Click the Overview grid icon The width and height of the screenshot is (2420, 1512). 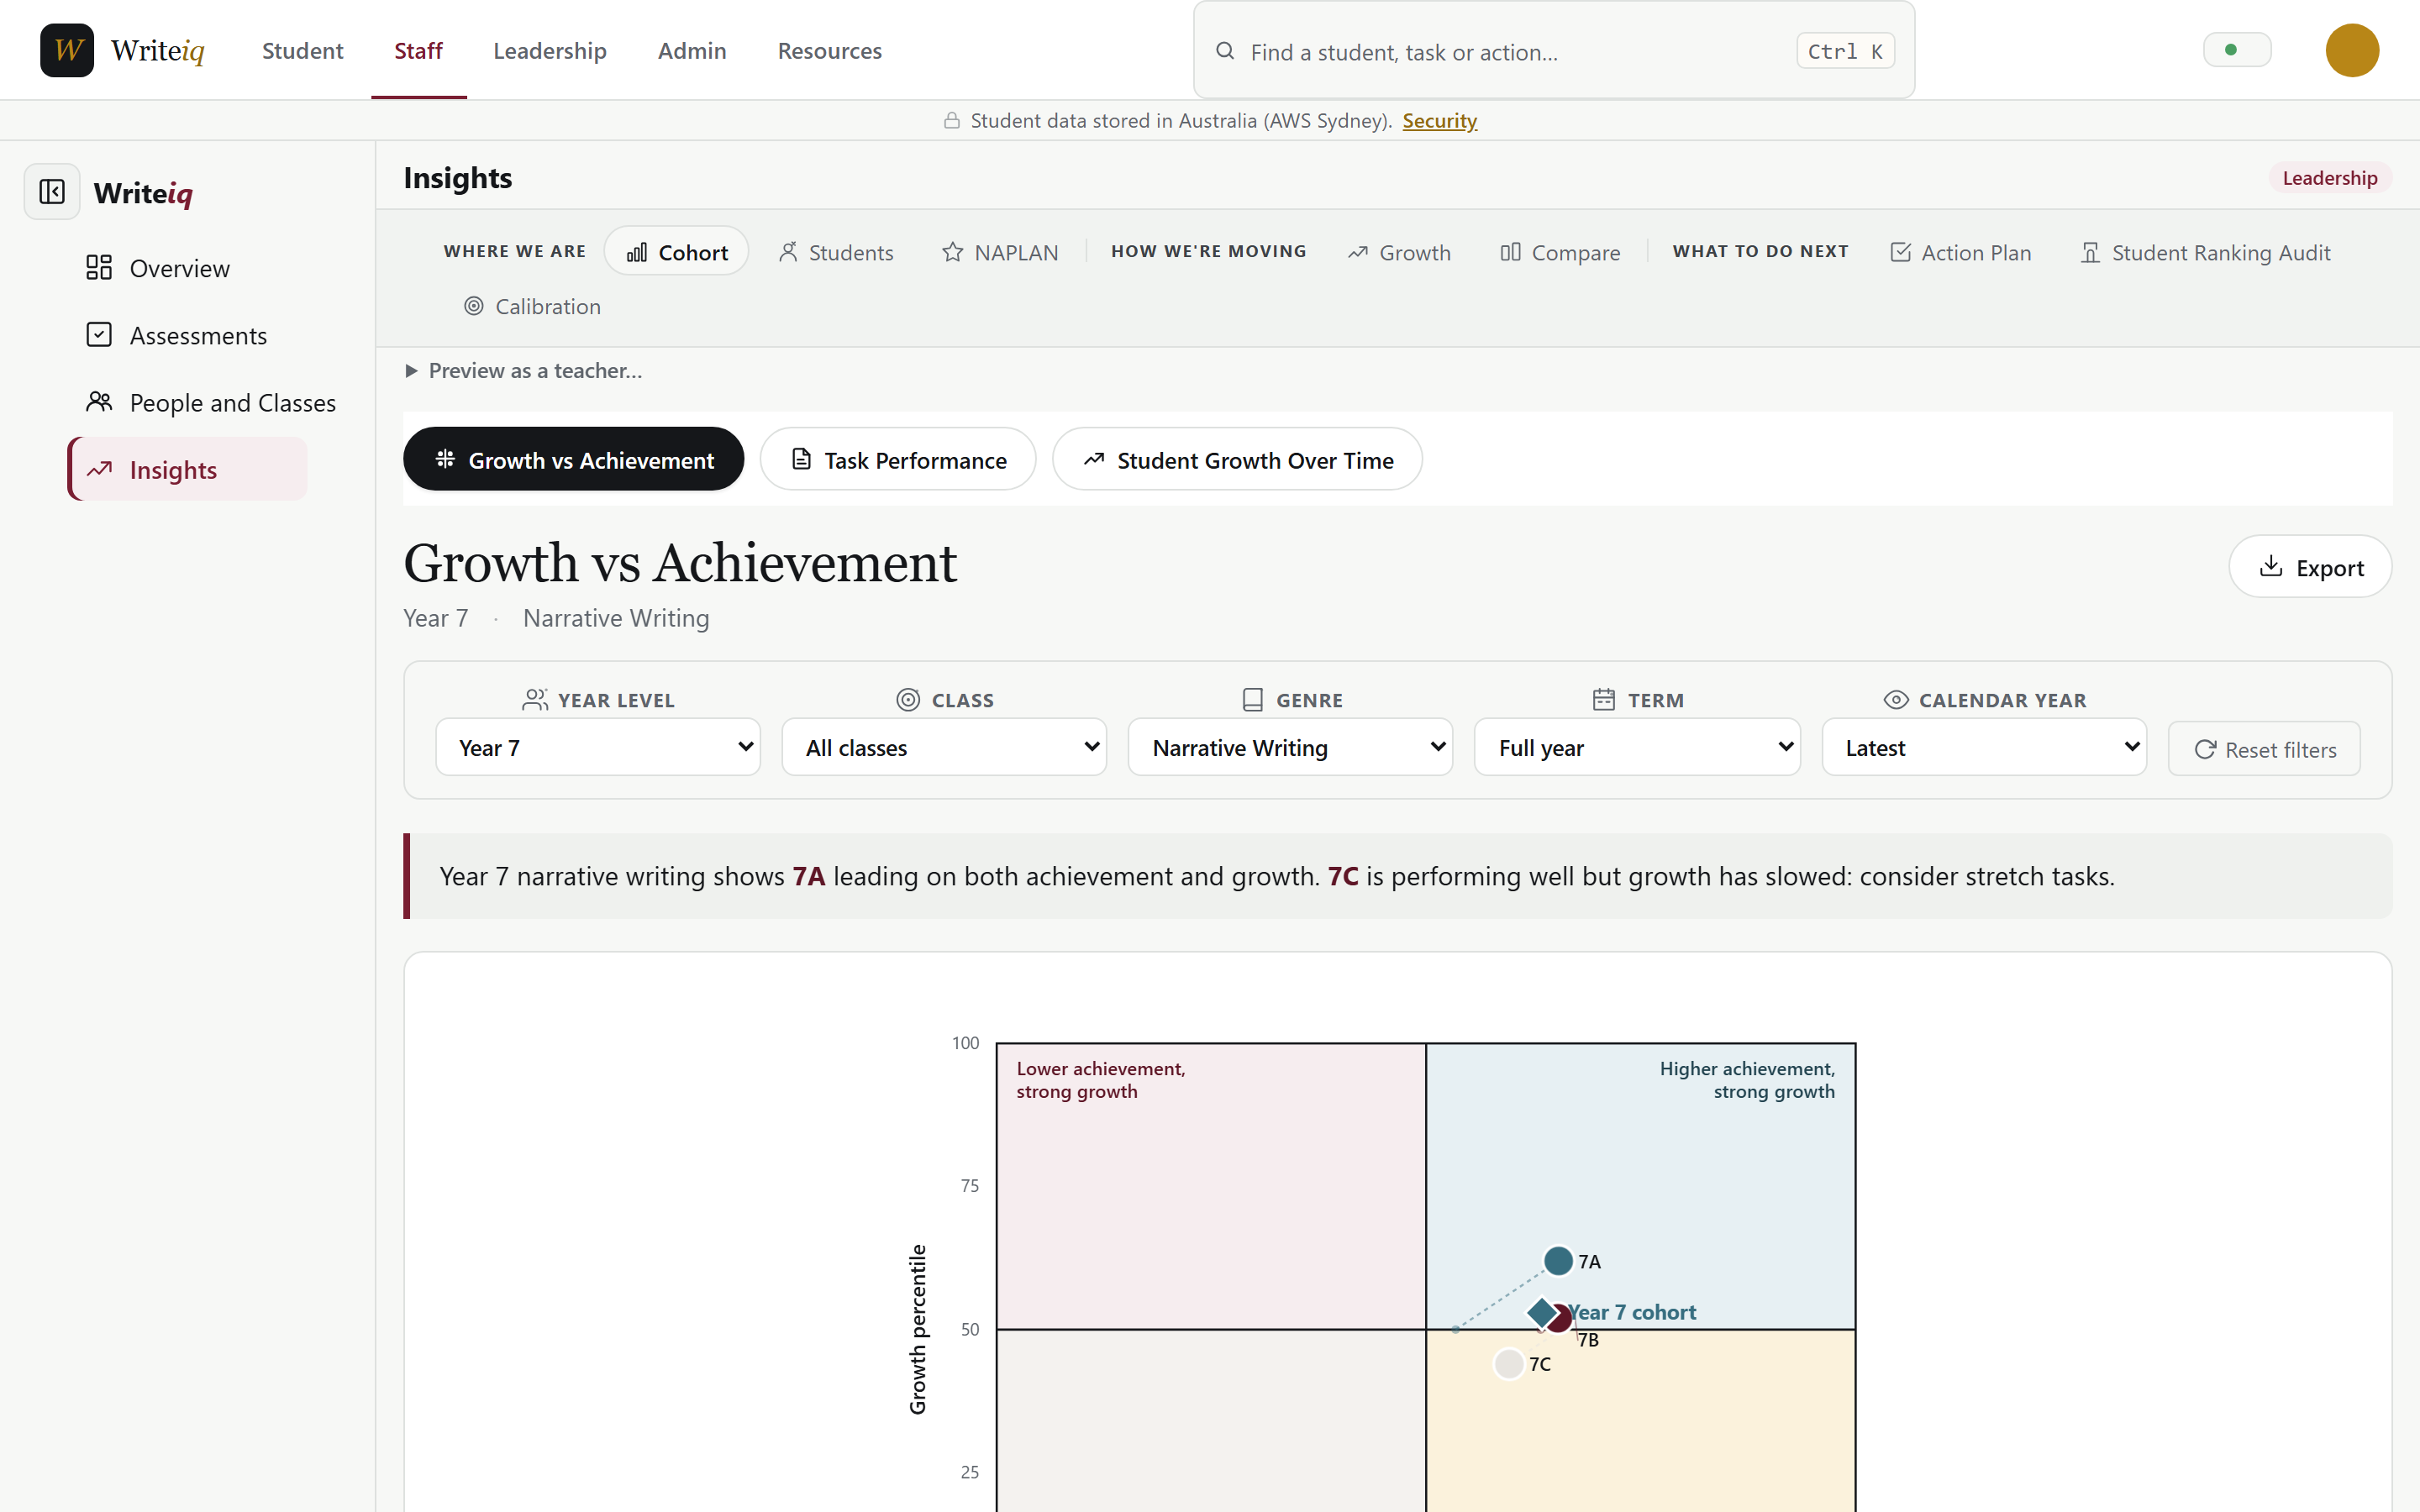click(x=99, y=267)
